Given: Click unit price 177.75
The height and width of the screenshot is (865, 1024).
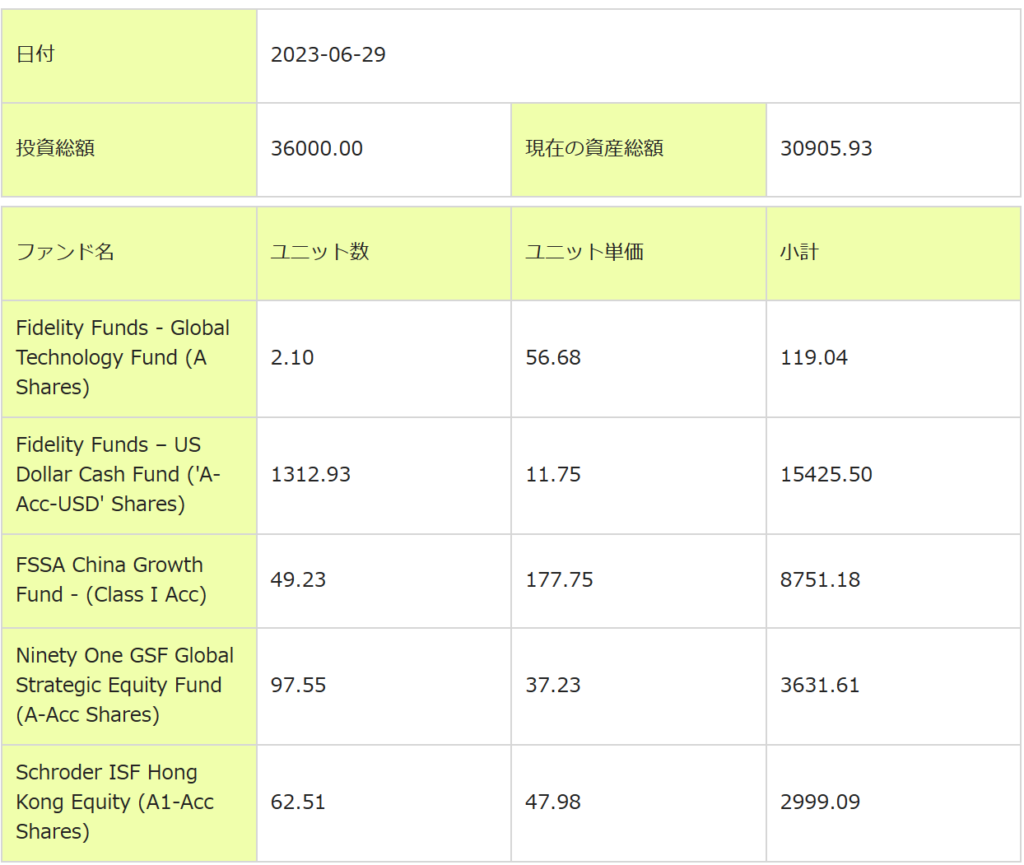Looking at the screenshot, I should [558, 580].
